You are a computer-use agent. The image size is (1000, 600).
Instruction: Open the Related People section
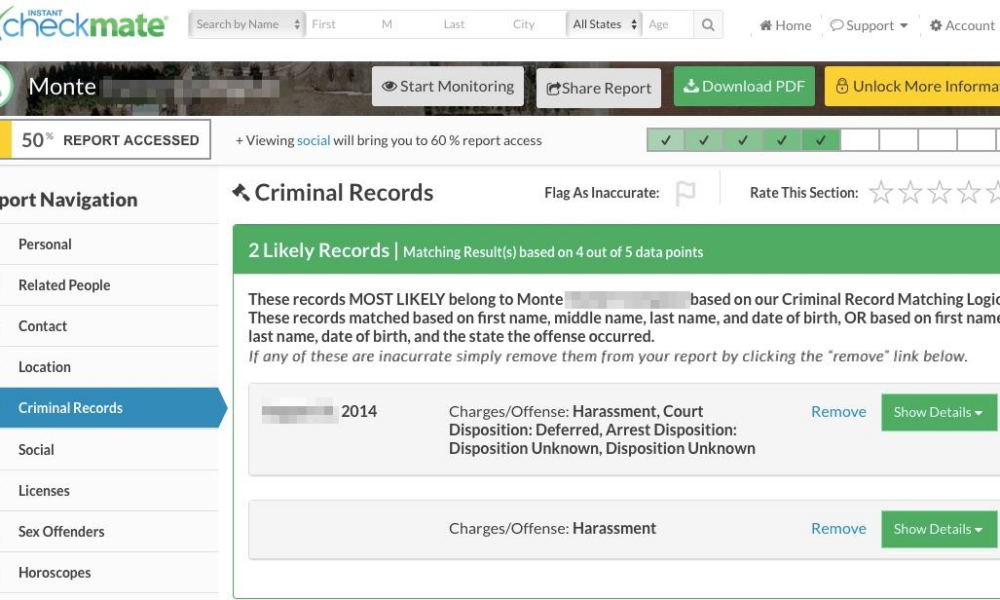pos(109,285)
